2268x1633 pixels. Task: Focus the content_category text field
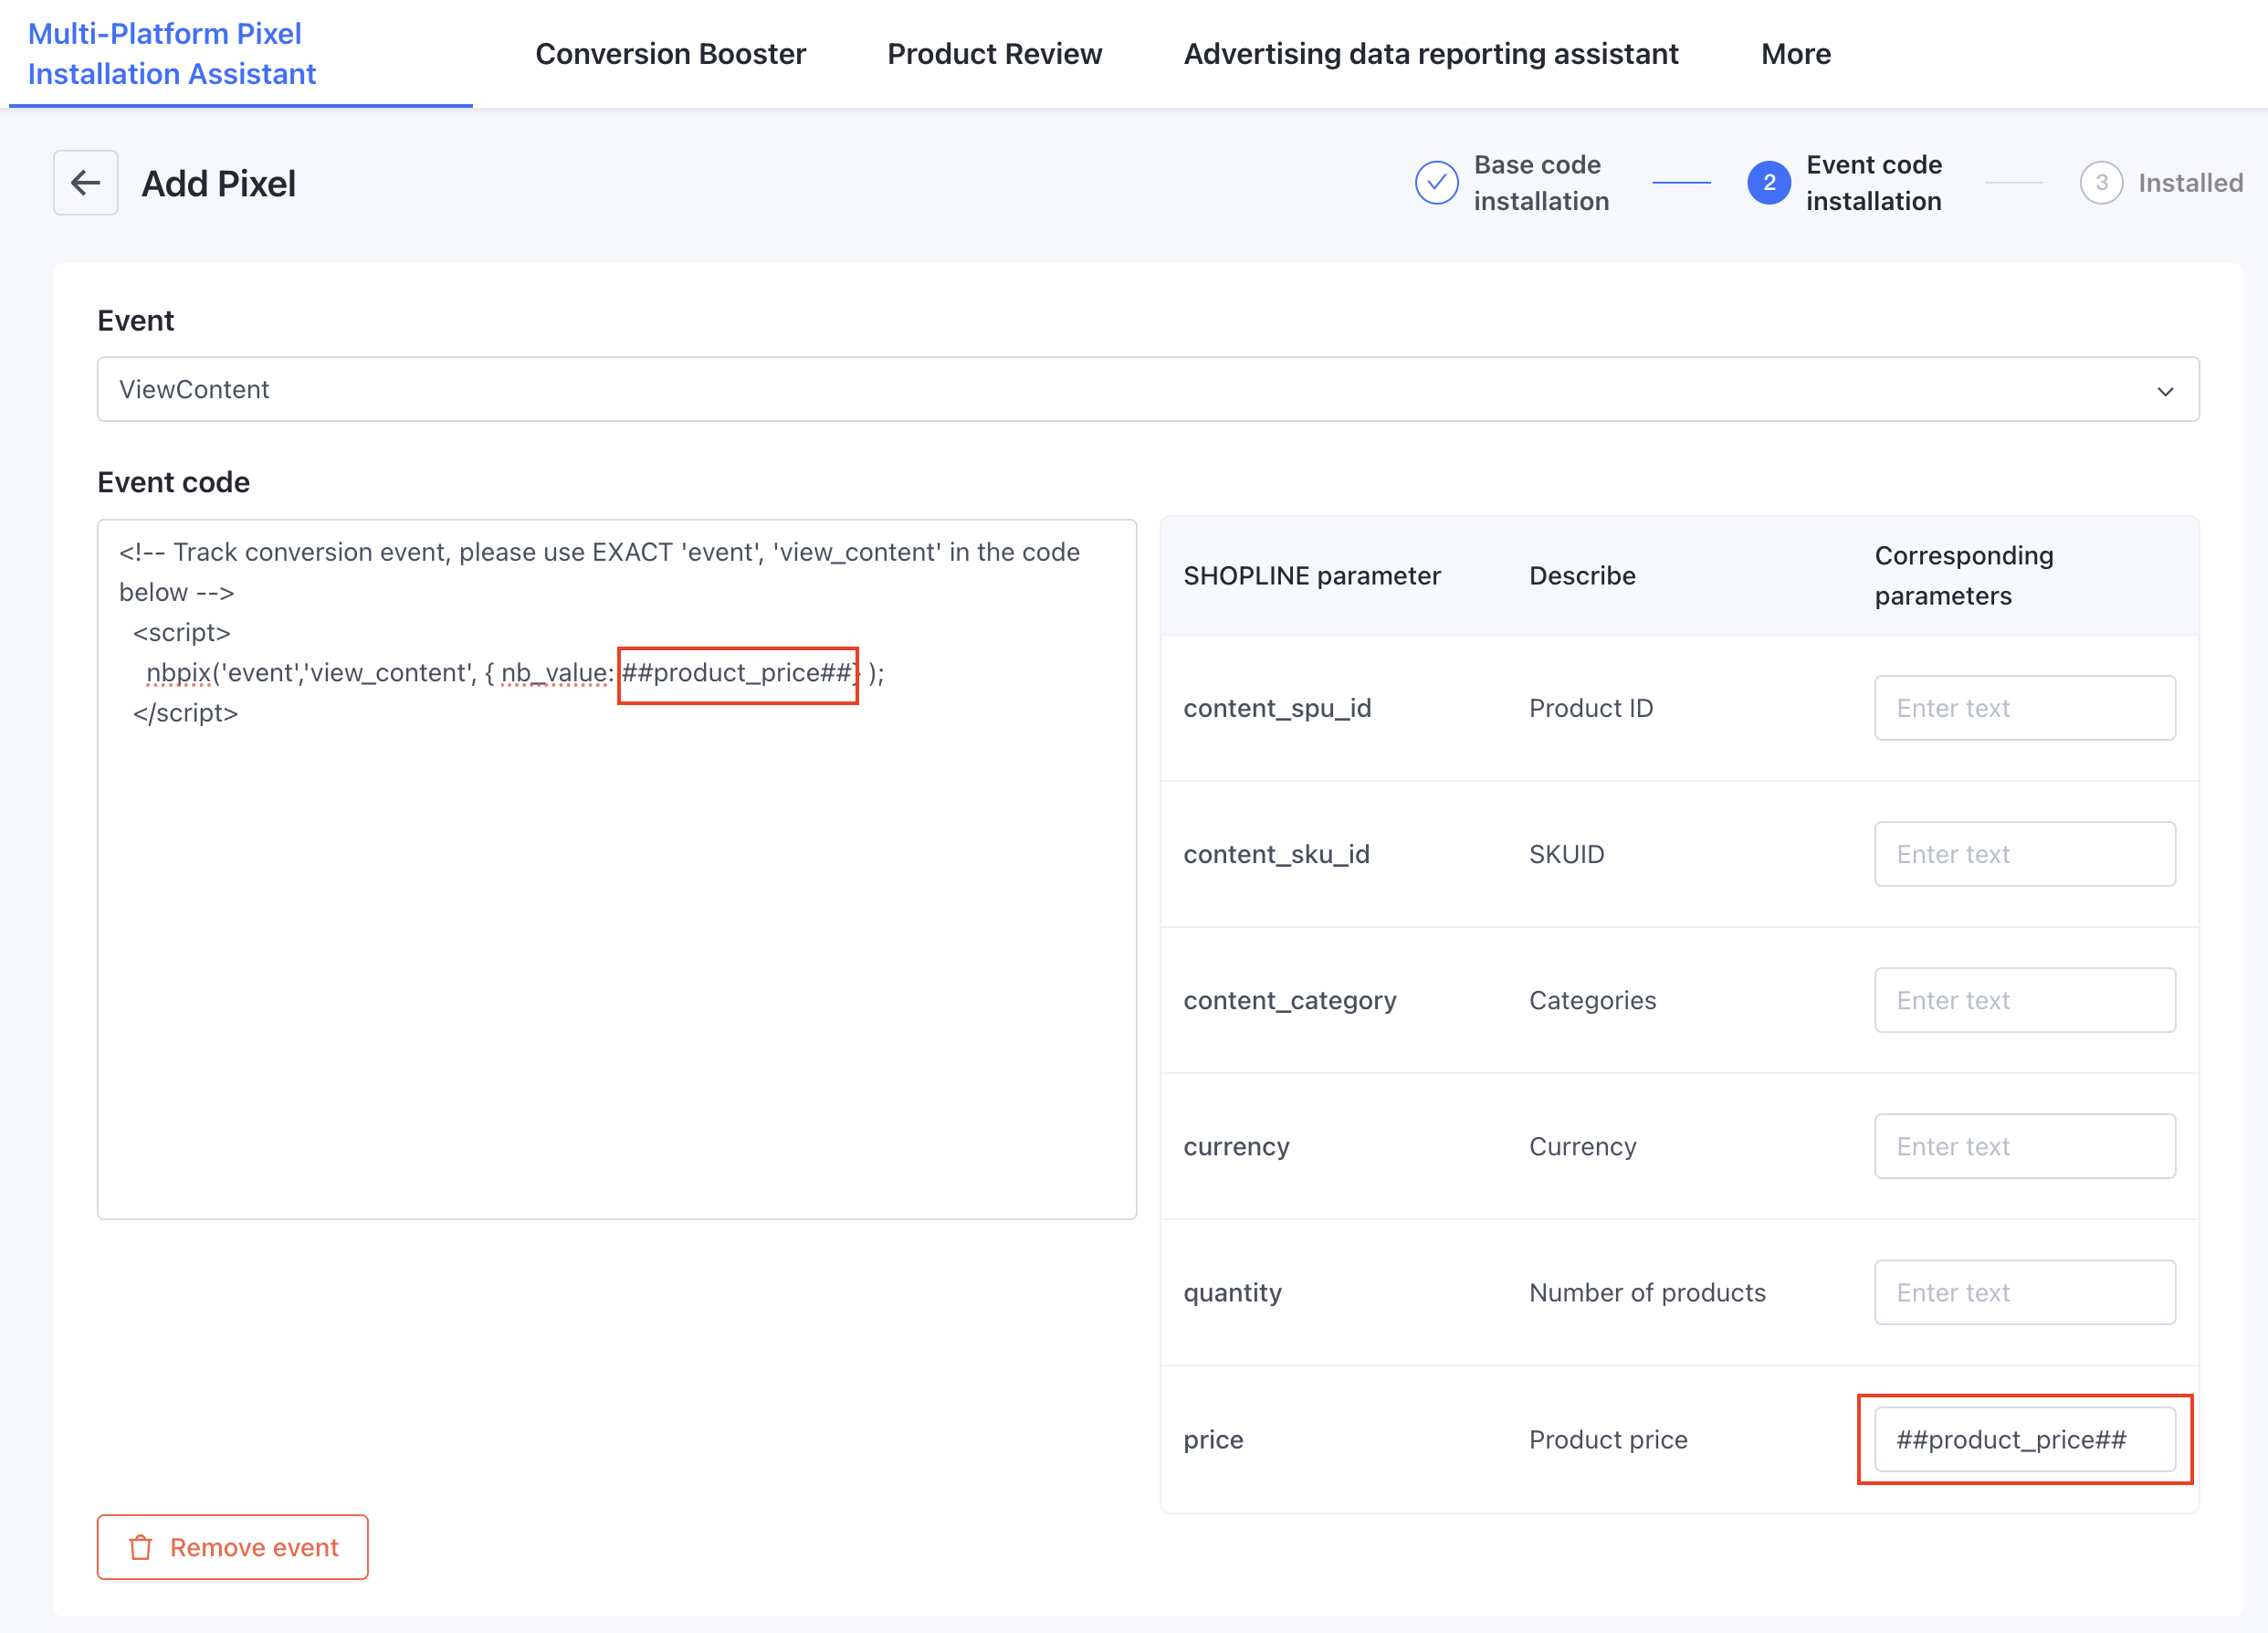coord(2024,1000)
